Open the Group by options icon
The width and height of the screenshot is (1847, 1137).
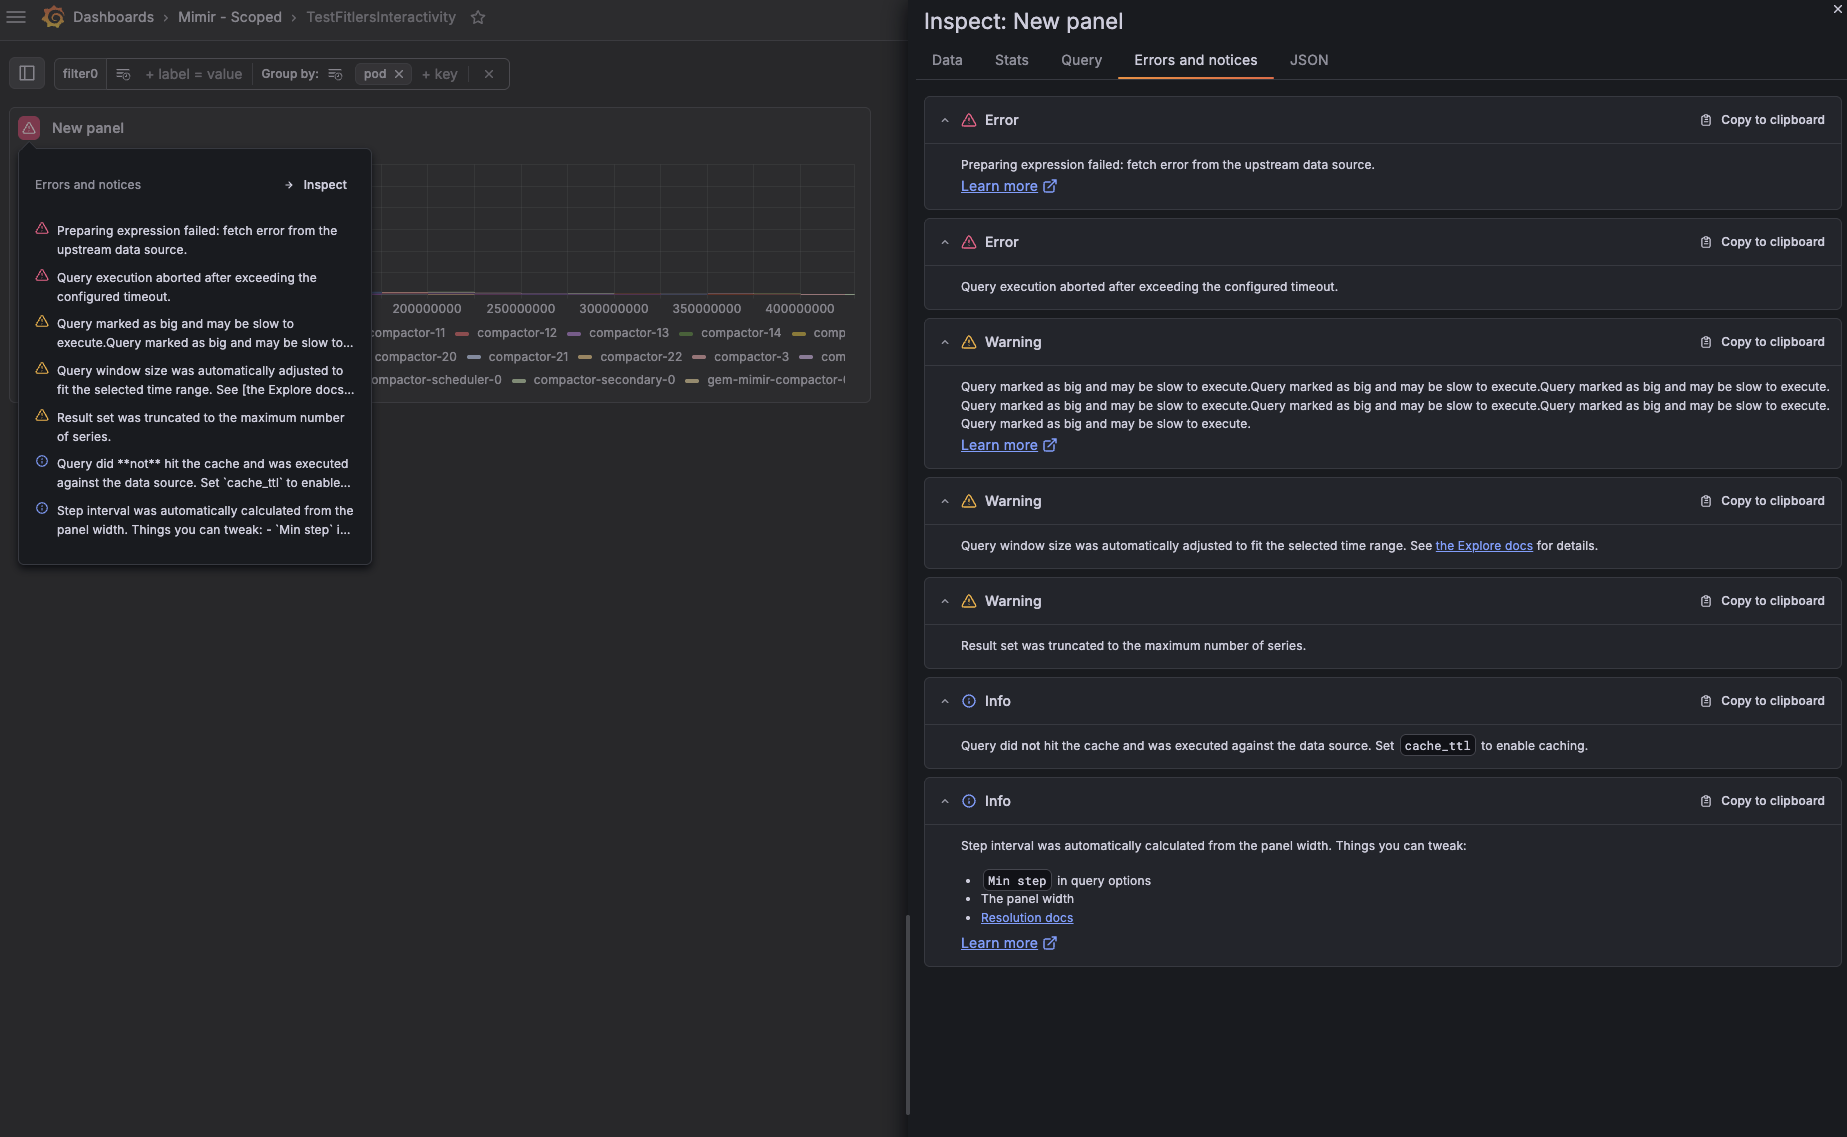coord(335,74)
